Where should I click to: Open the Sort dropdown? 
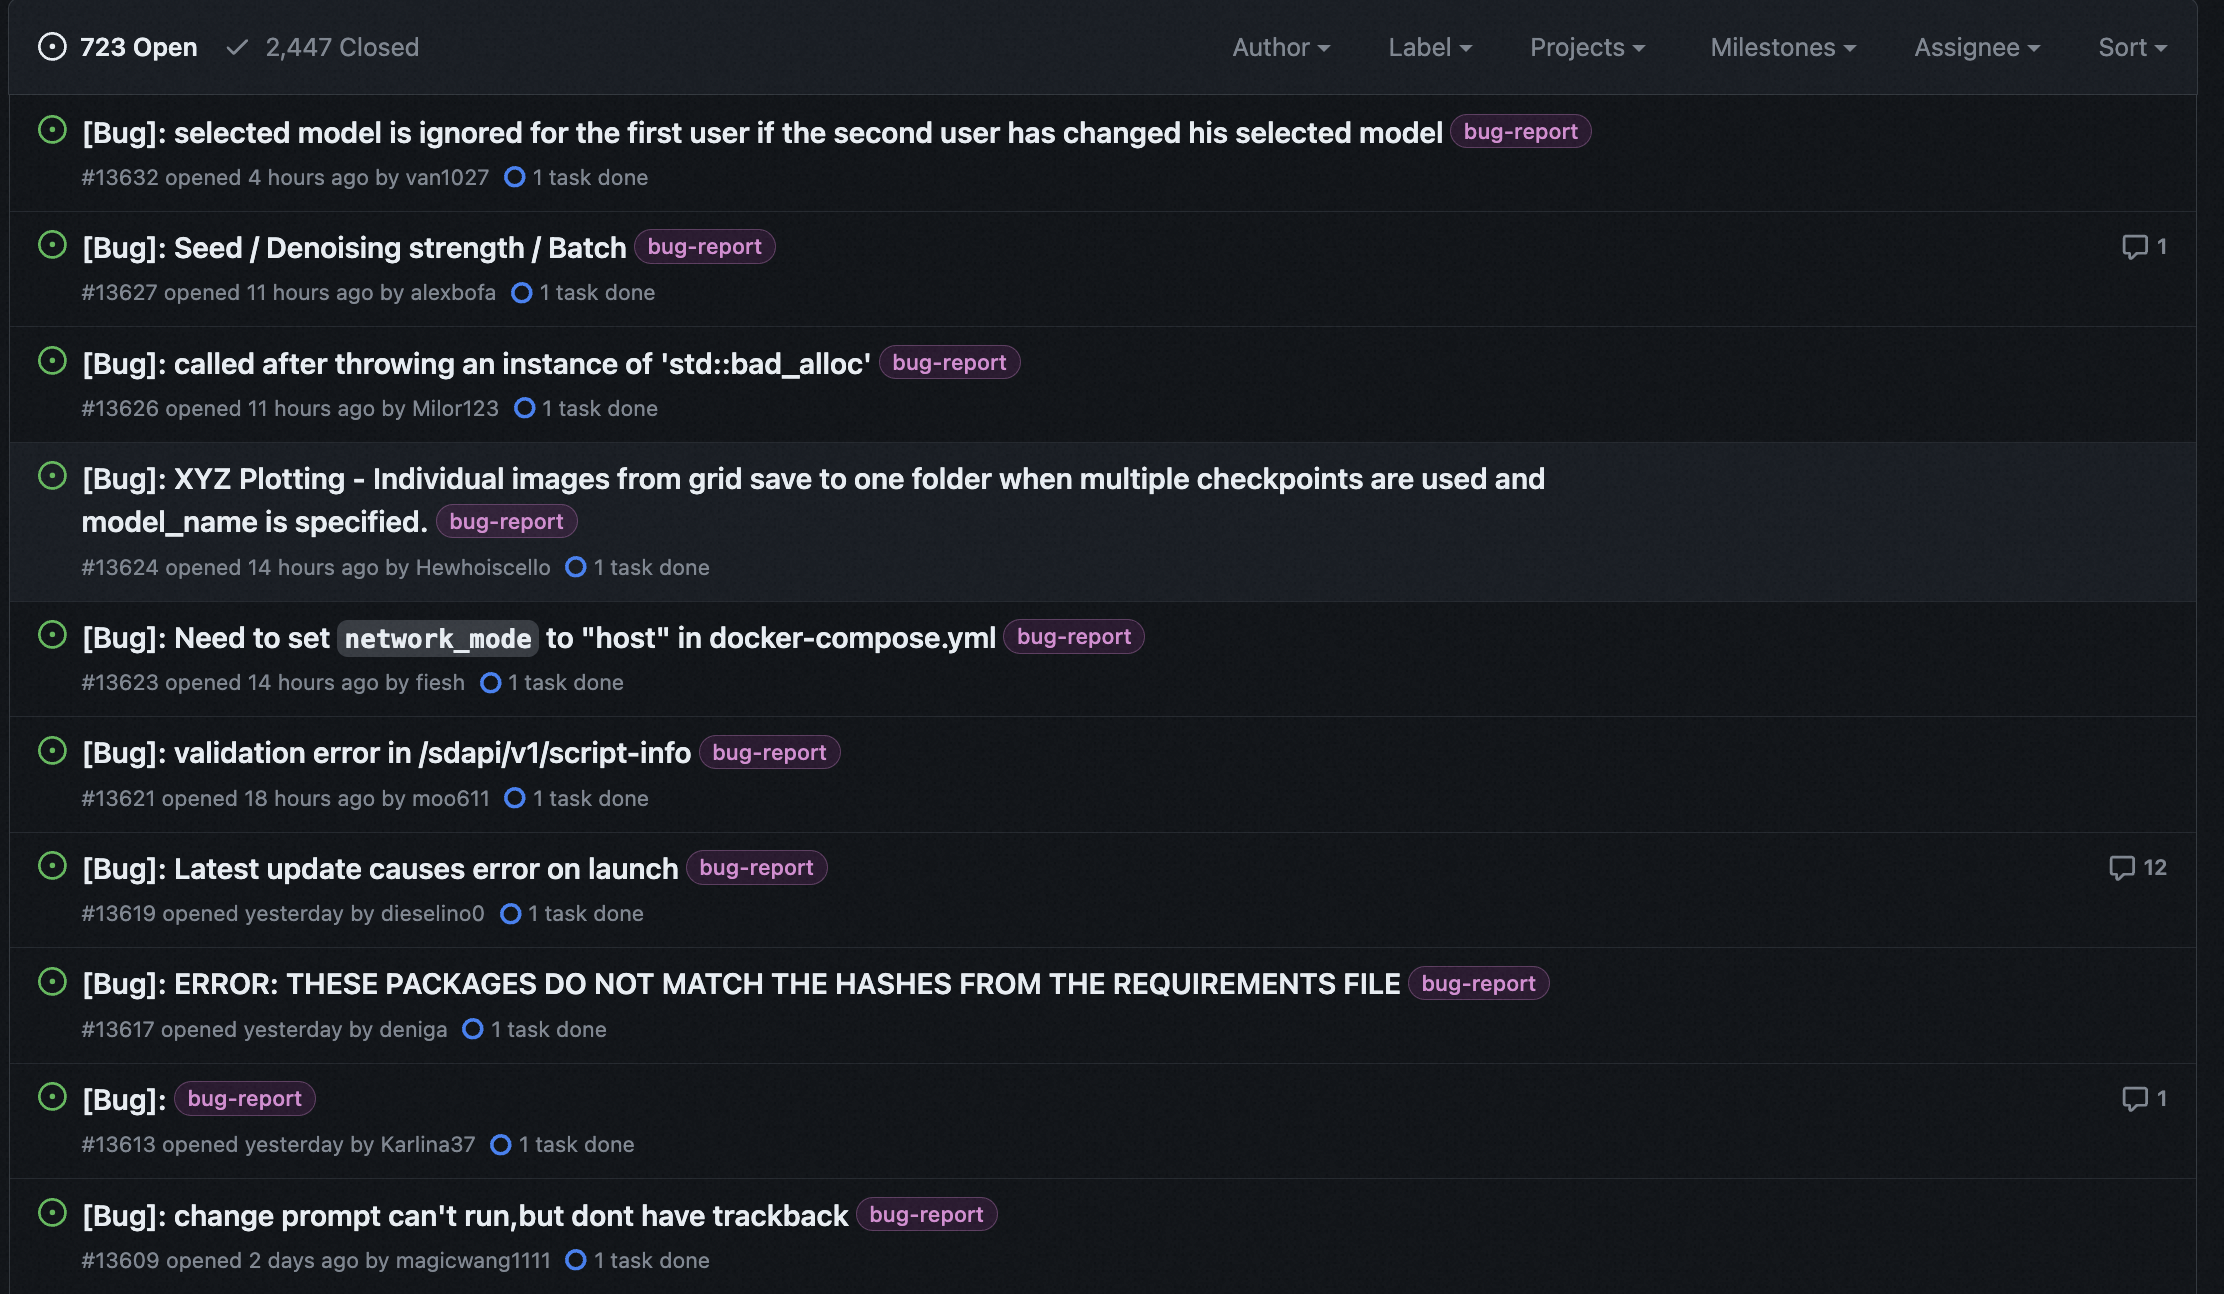coord(2132,47)
